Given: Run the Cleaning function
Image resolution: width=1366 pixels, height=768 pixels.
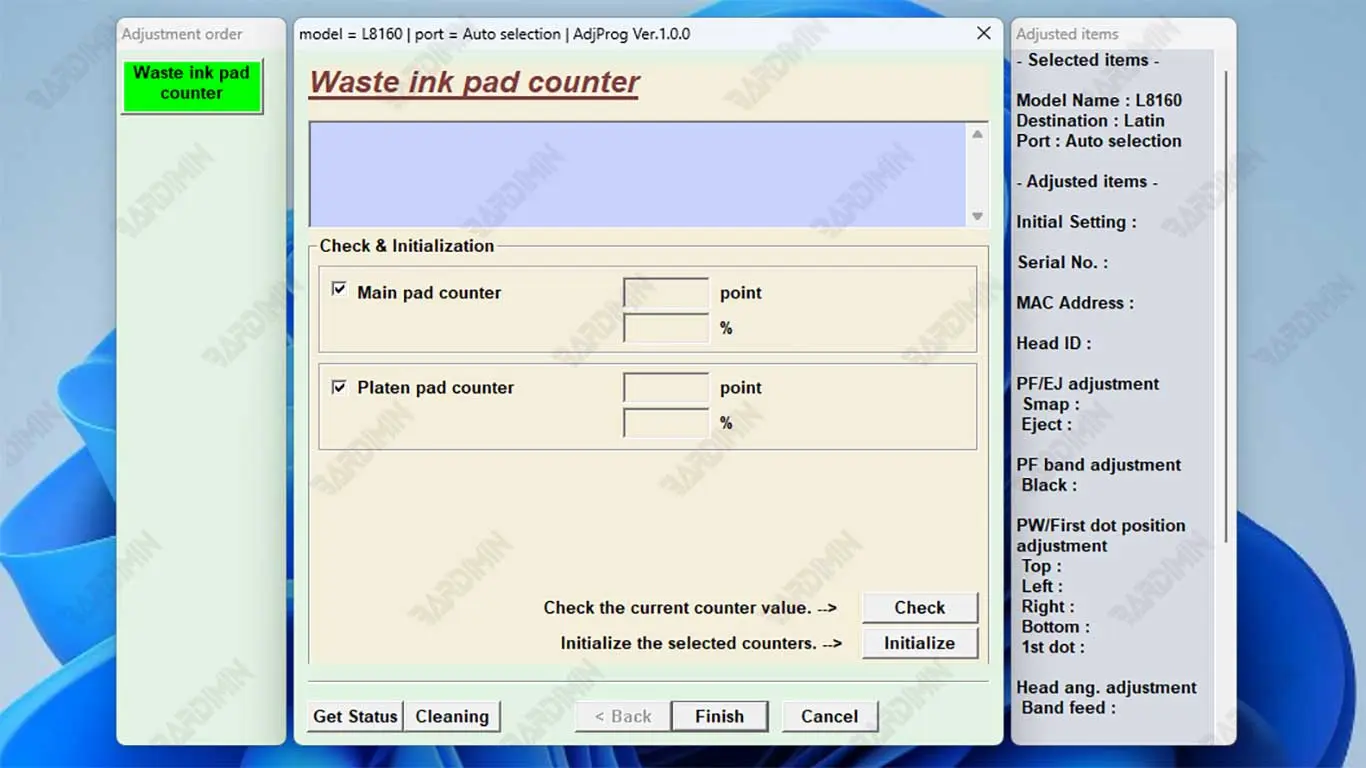Looking at the screenshot, I should click(452, 716).
